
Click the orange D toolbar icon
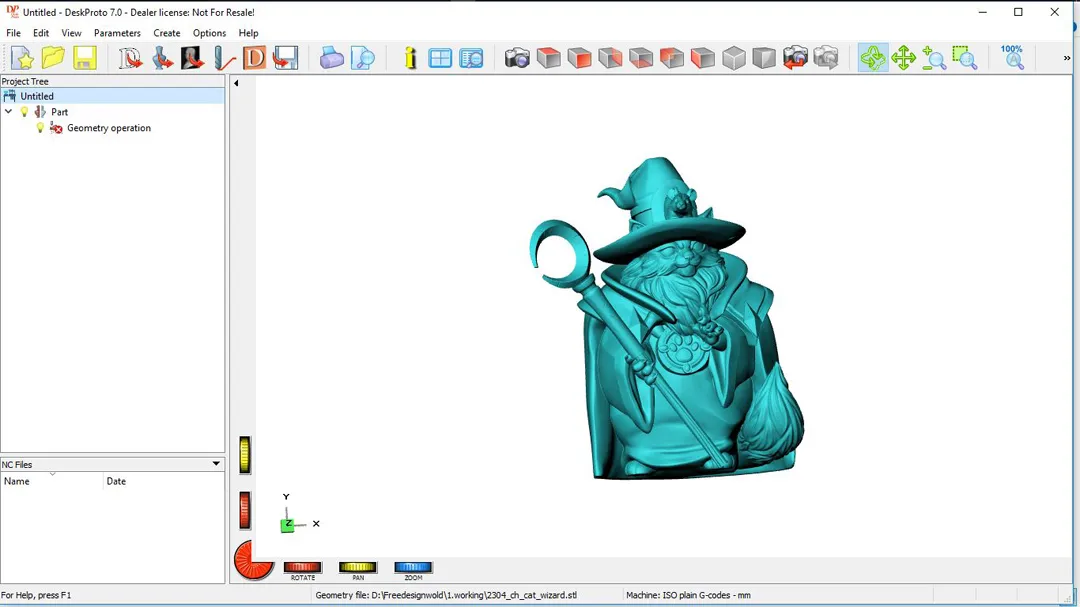click(254, 58)
